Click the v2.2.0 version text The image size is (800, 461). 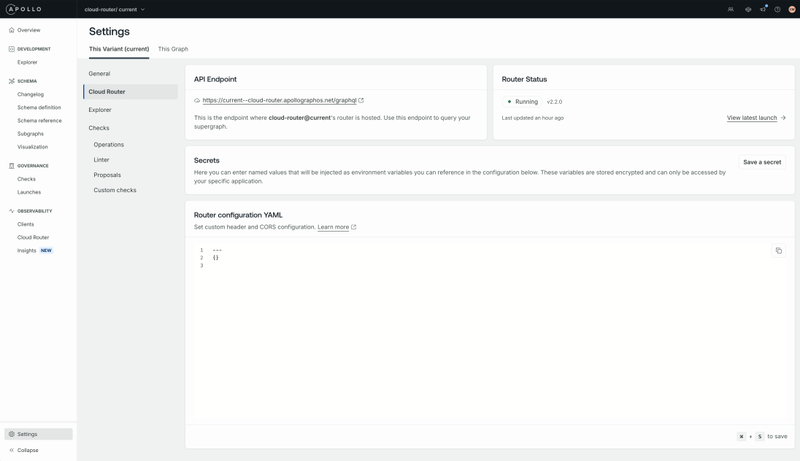[554, 102]
